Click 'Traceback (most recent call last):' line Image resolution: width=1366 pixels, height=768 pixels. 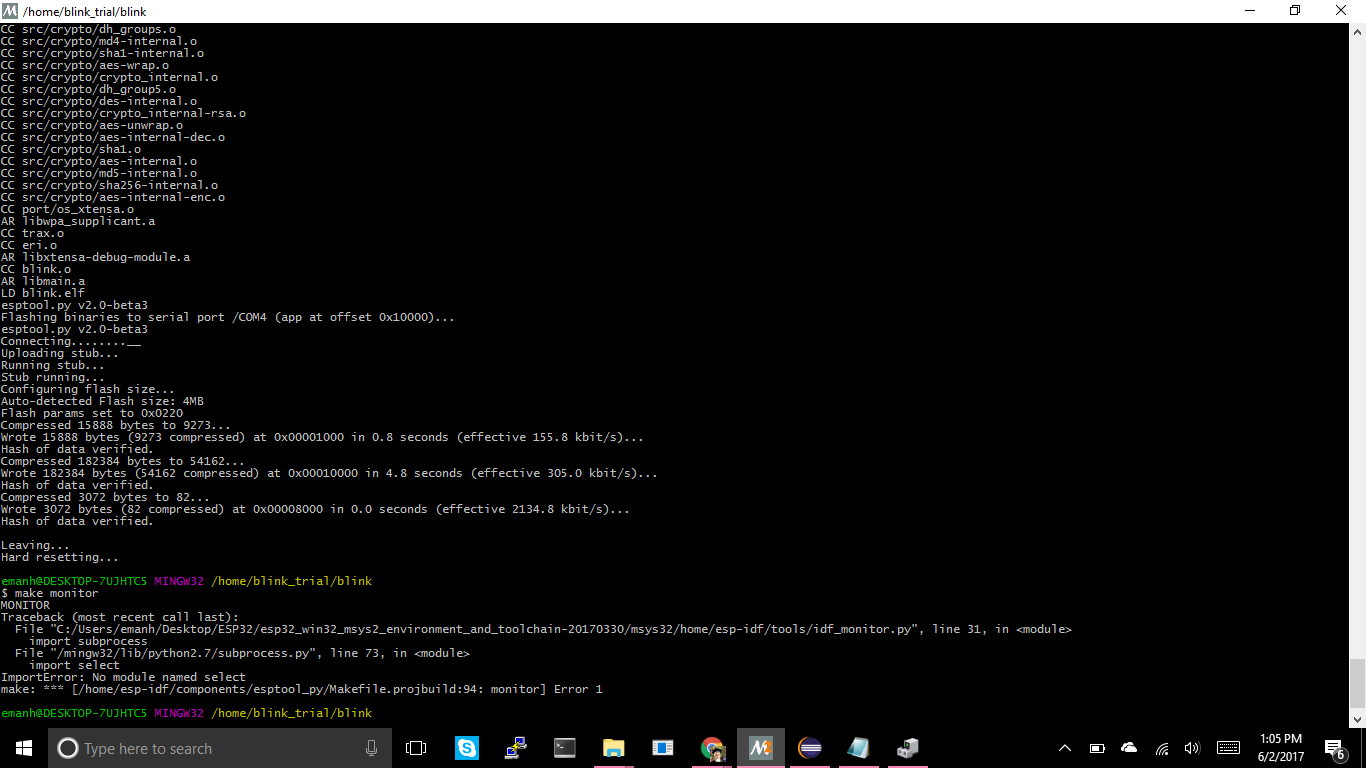(x=120, y=617)
